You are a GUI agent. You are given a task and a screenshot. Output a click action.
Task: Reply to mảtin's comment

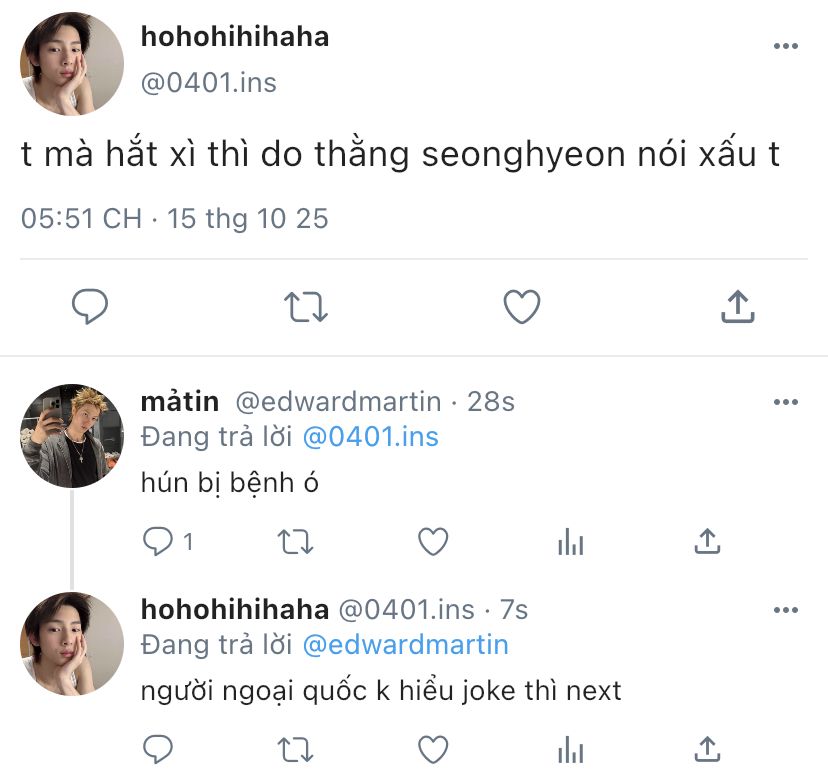(158, 542)
